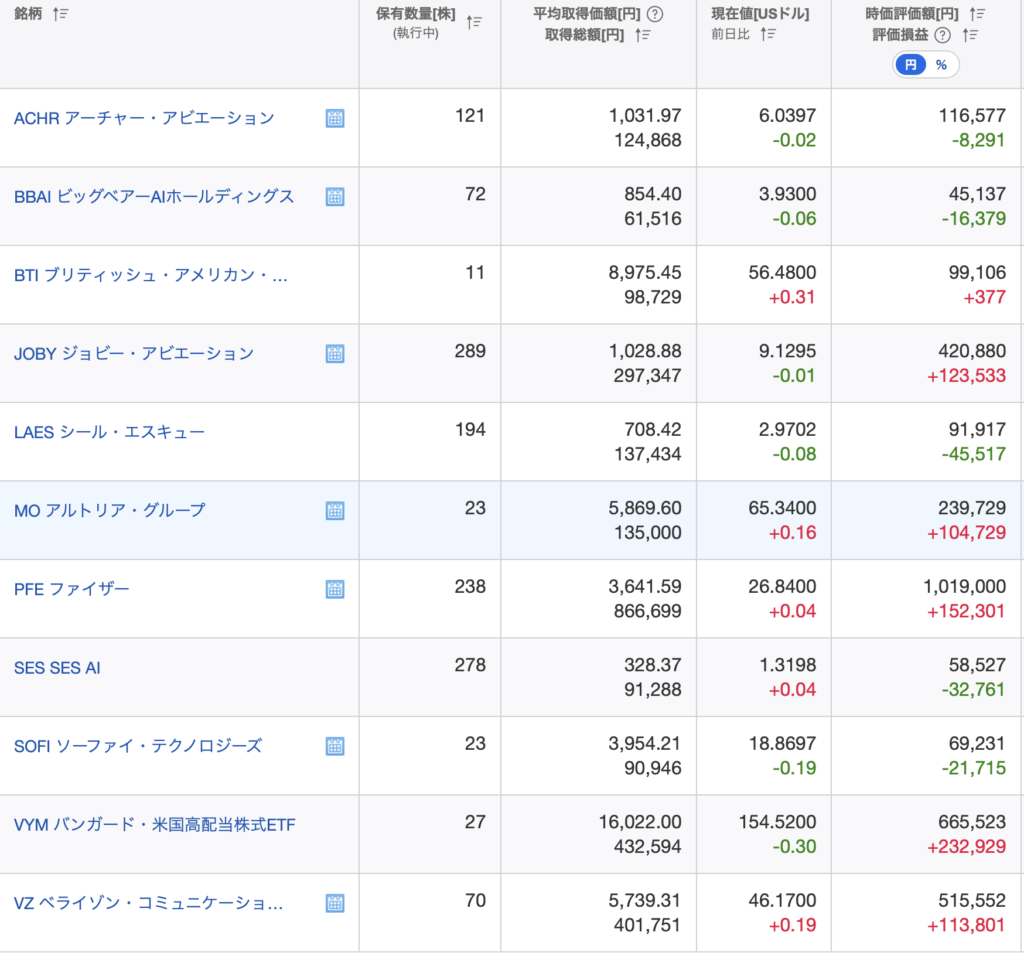Click the calendar icon next to SOFI
This screenshot has width=1024, height=956.
click(335, 746)
